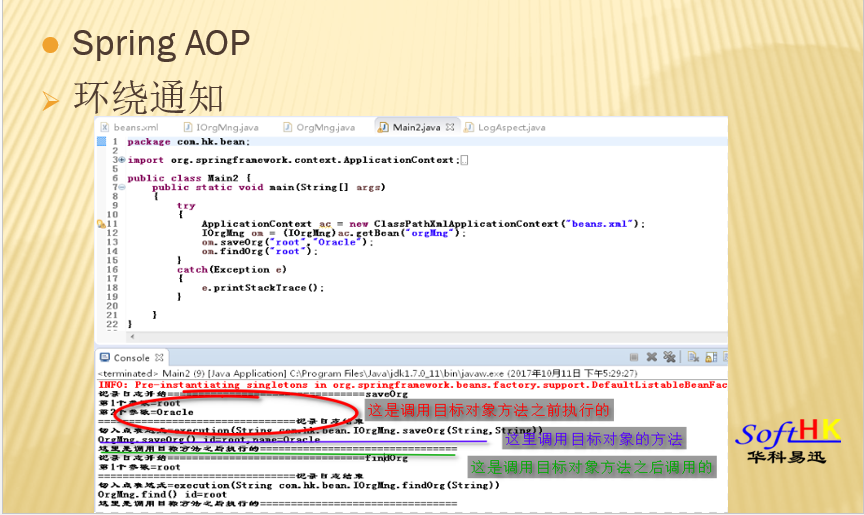Click 'public static void main' line
This screenshot has width=864, height=515.
click(x=269, y=187)
